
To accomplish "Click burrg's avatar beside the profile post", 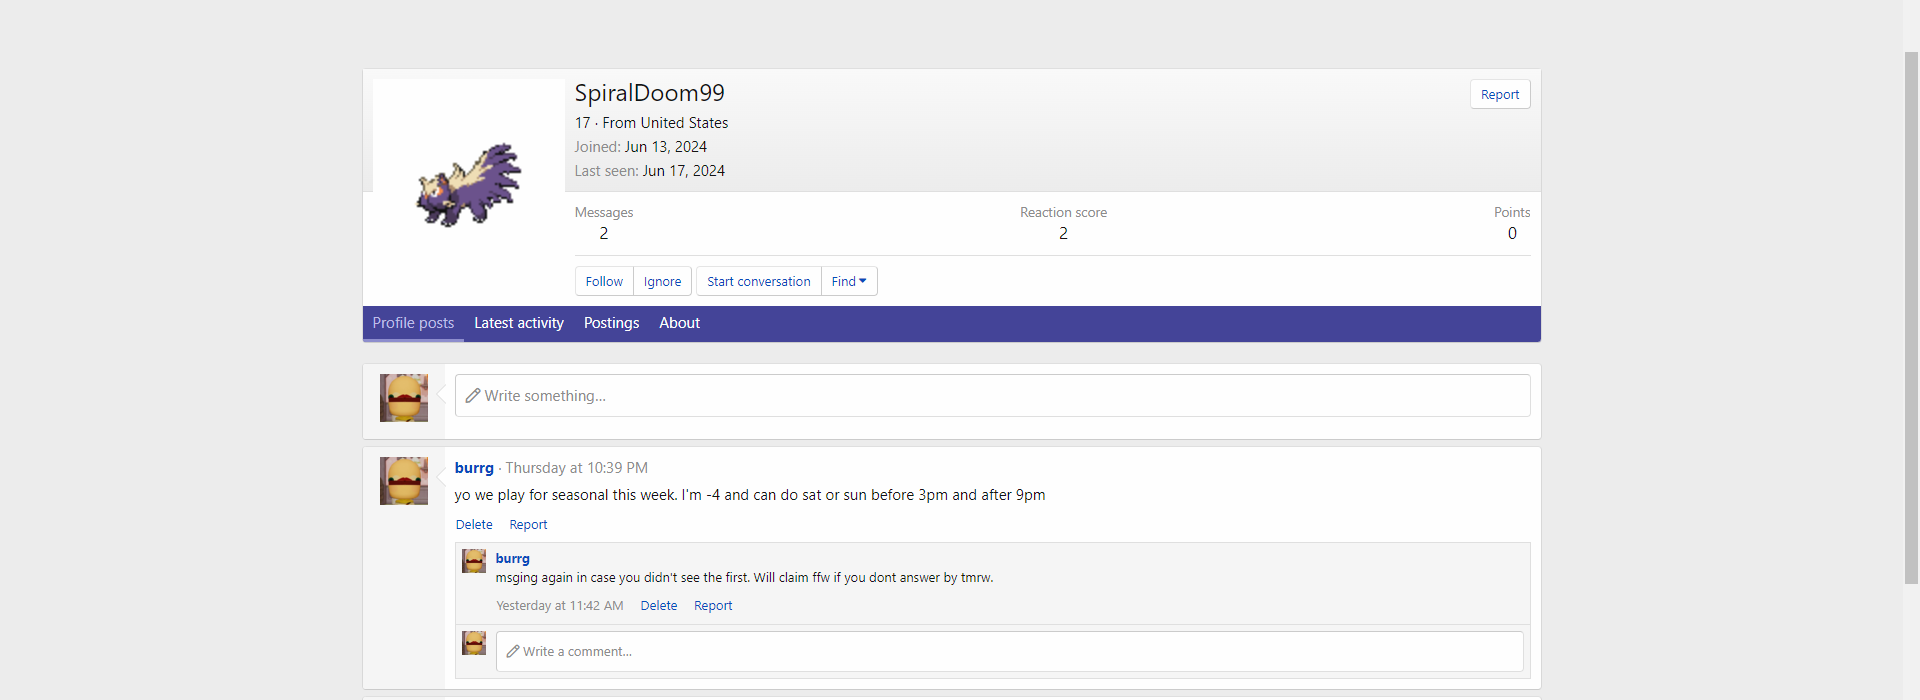I will [404, 481].
